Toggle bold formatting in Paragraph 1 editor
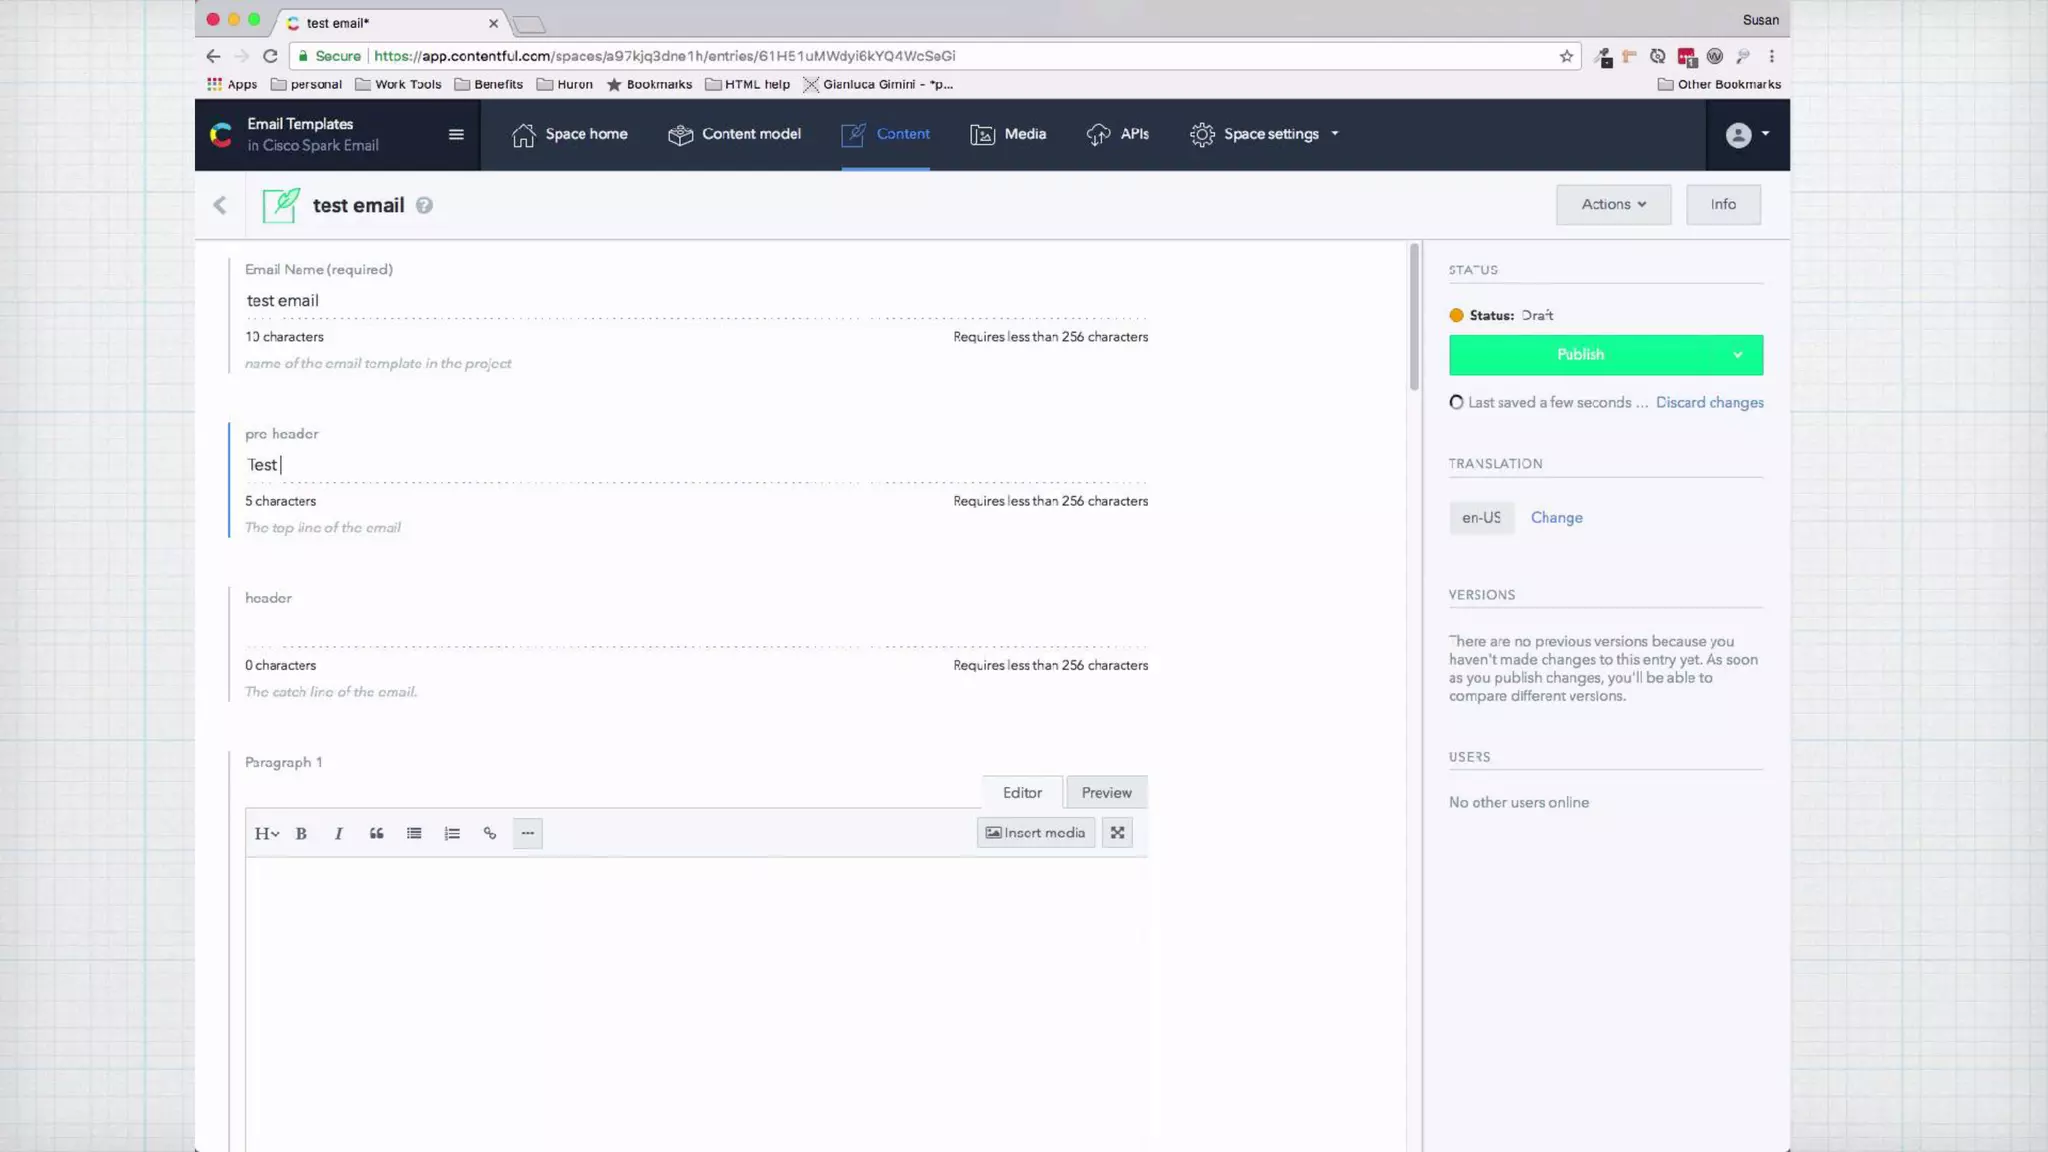2048x1152 pixels. [x=301, y=833]
